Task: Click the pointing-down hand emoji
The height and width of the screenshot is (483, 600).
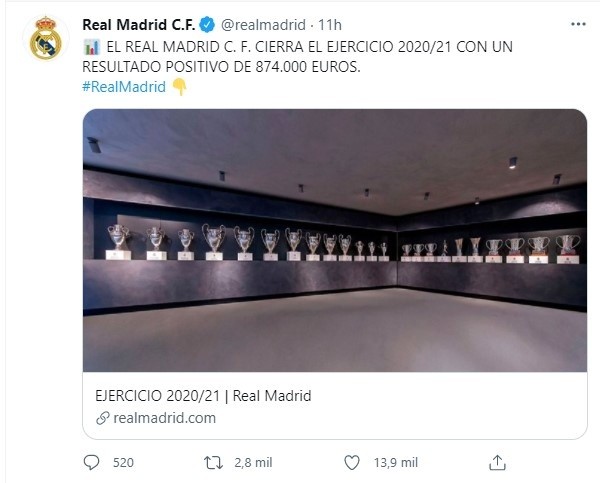Action: click(x=179, y=86)
